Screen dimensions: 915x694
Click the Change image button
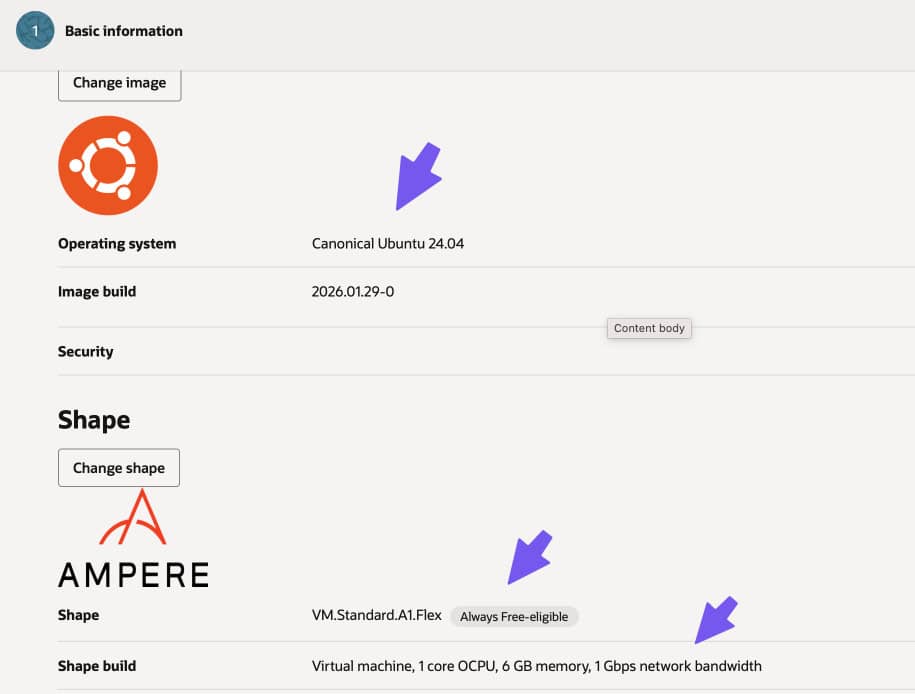pos(119,83)
